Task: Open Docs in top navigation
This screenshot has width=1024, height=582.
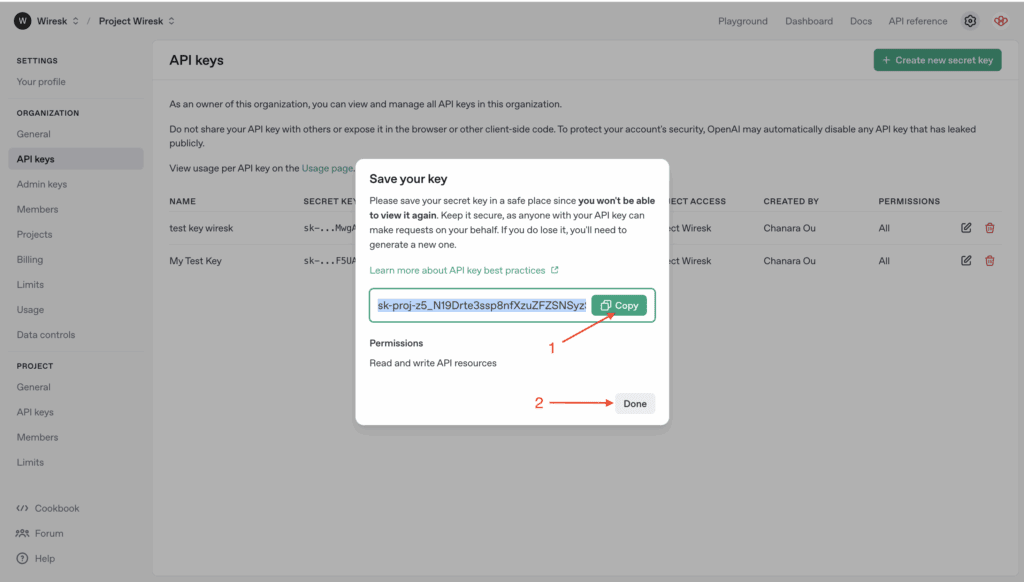Action: [861, 21]
